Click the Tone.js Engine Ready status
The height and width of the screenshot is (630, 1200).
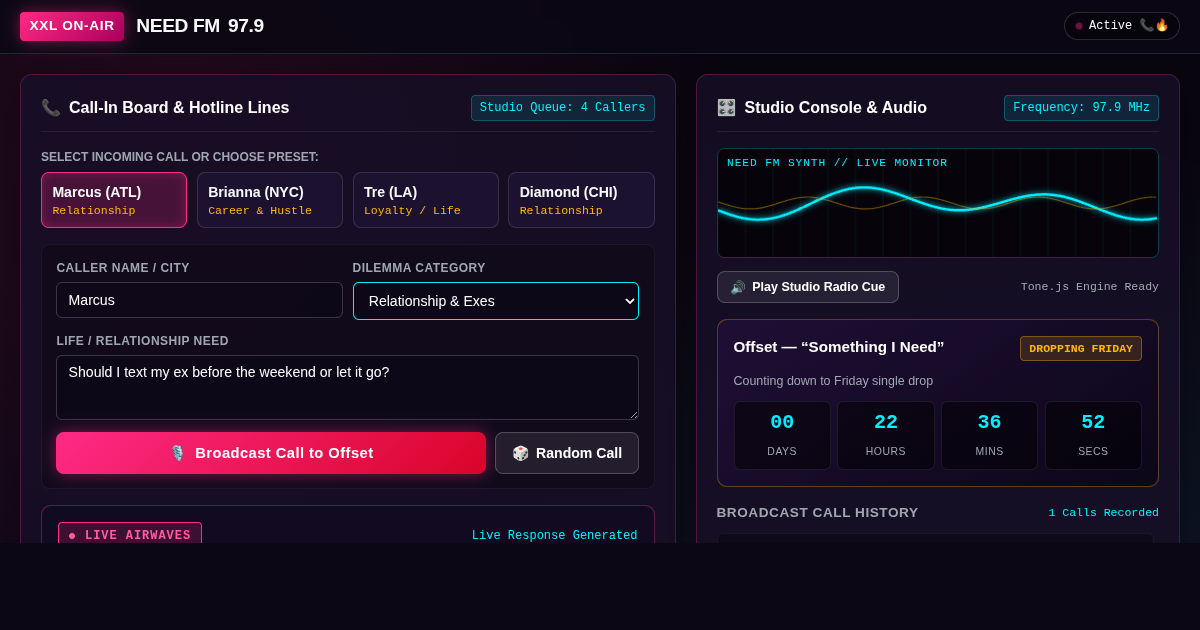coord(1090,287)
